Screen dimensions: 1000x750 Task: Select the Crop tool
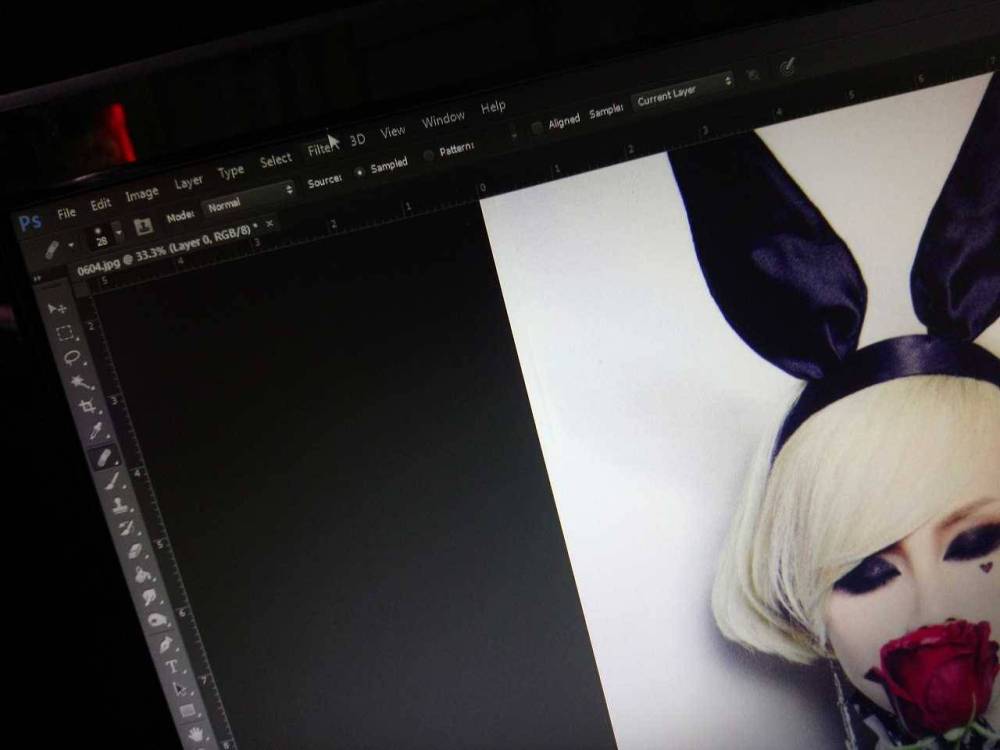(88, 406)
